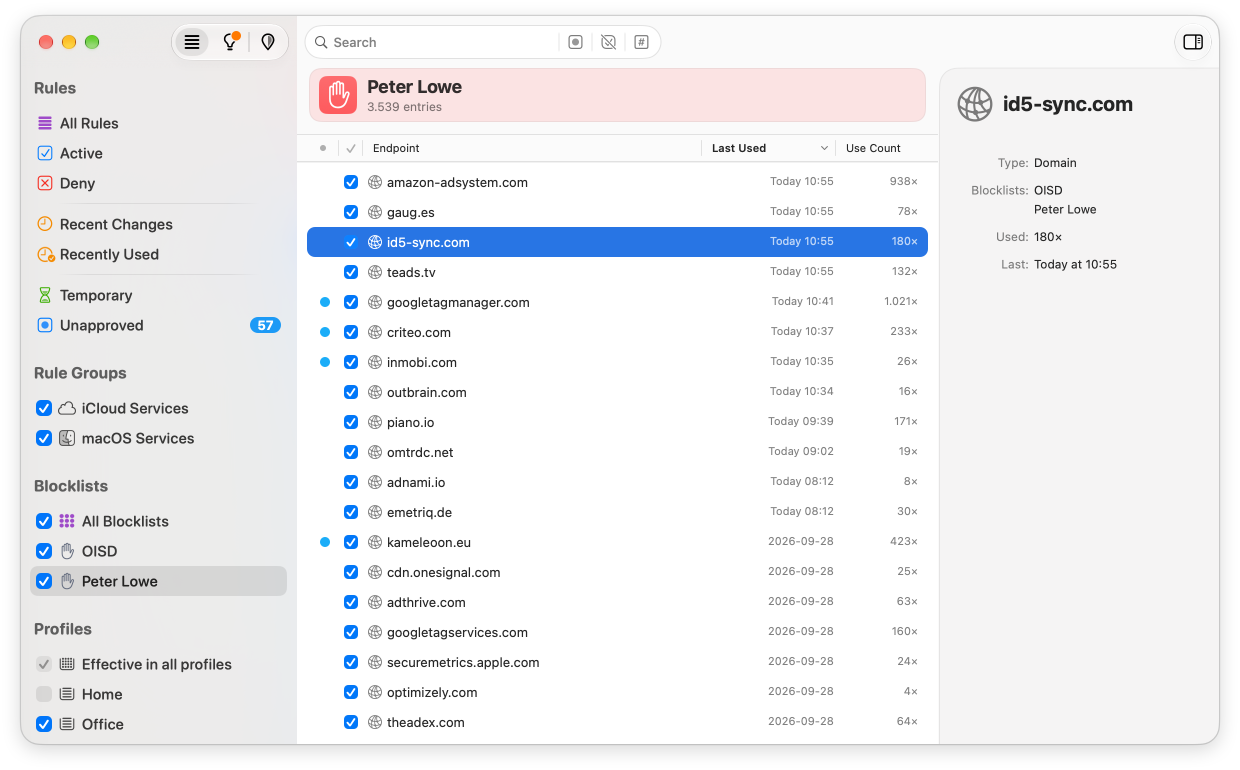Screen dimensions: 1240x770
Task: Select the piano.io entry row
Action: [x=617, y=422]
